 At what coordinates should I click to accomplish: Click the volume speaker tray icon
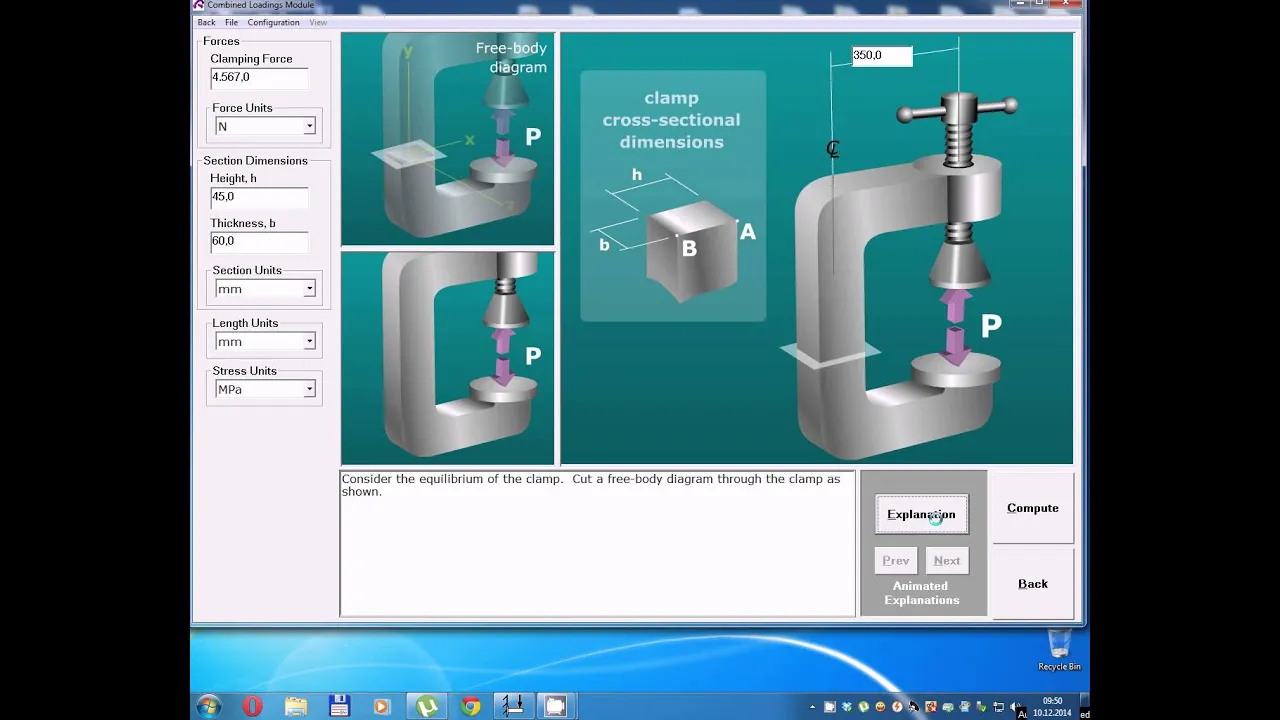click(1015, 707)
